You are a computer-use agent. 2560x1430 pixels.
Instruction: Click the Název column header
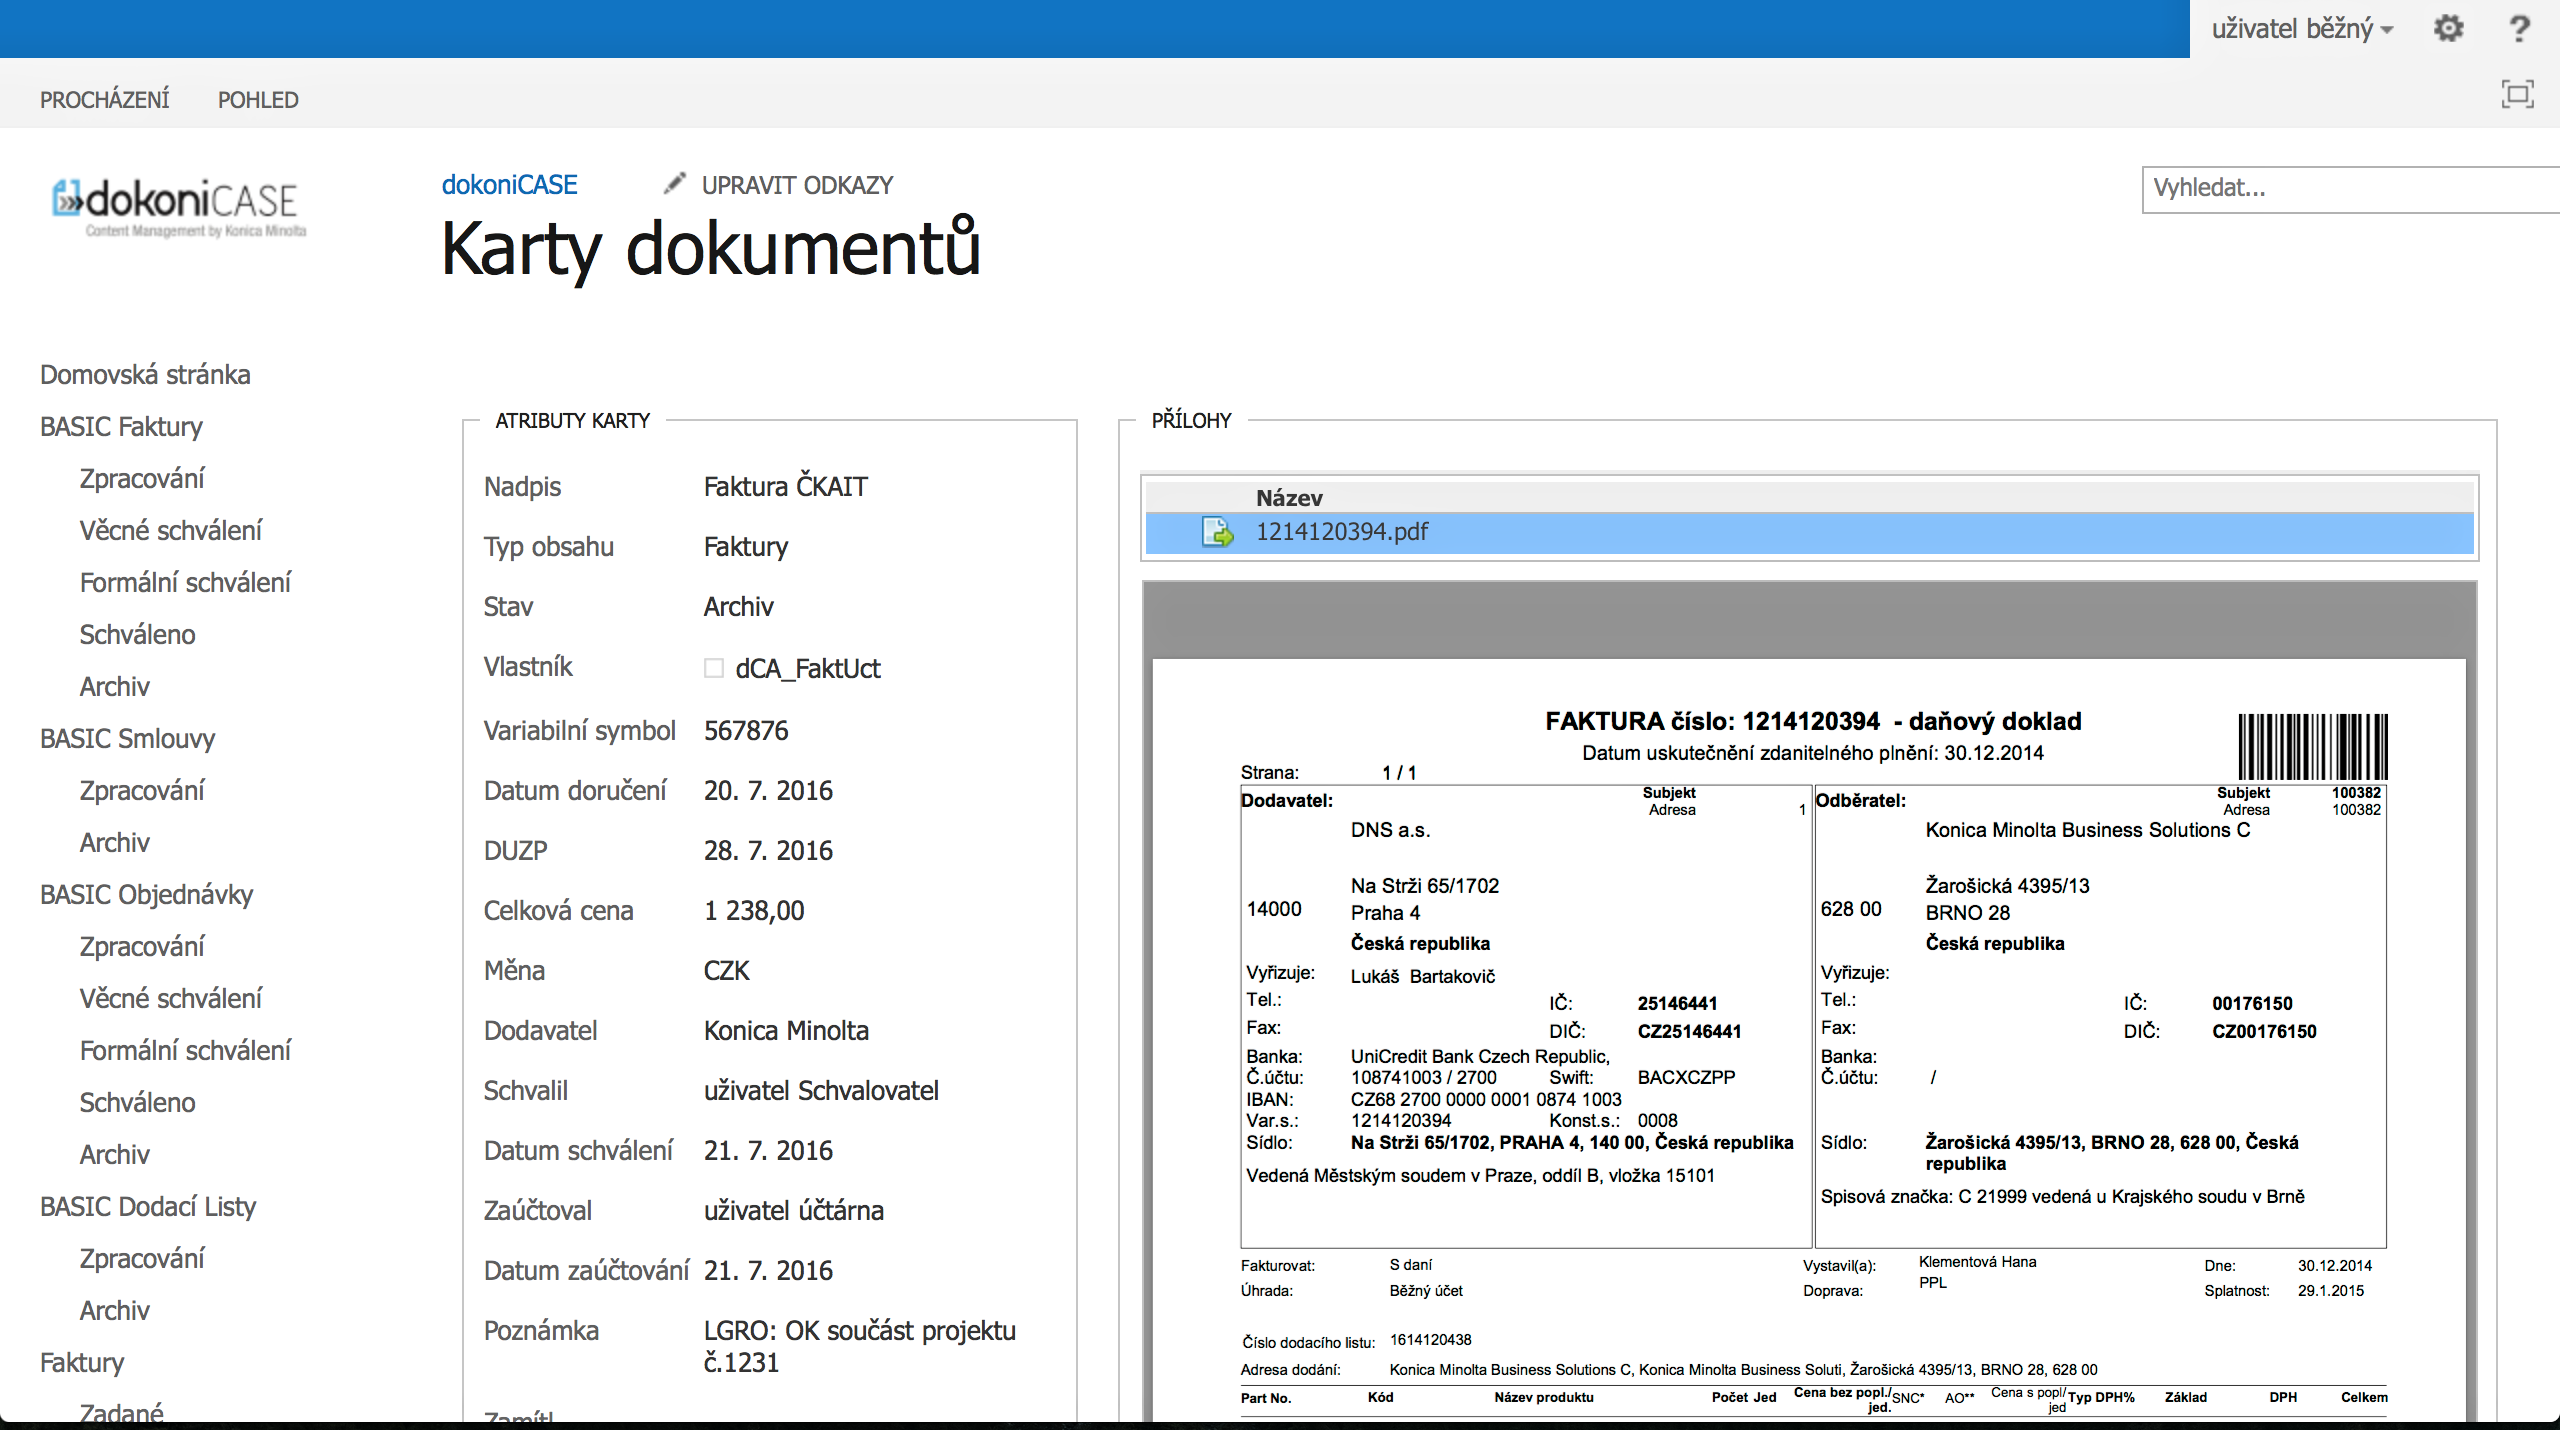coord(1289,498)
